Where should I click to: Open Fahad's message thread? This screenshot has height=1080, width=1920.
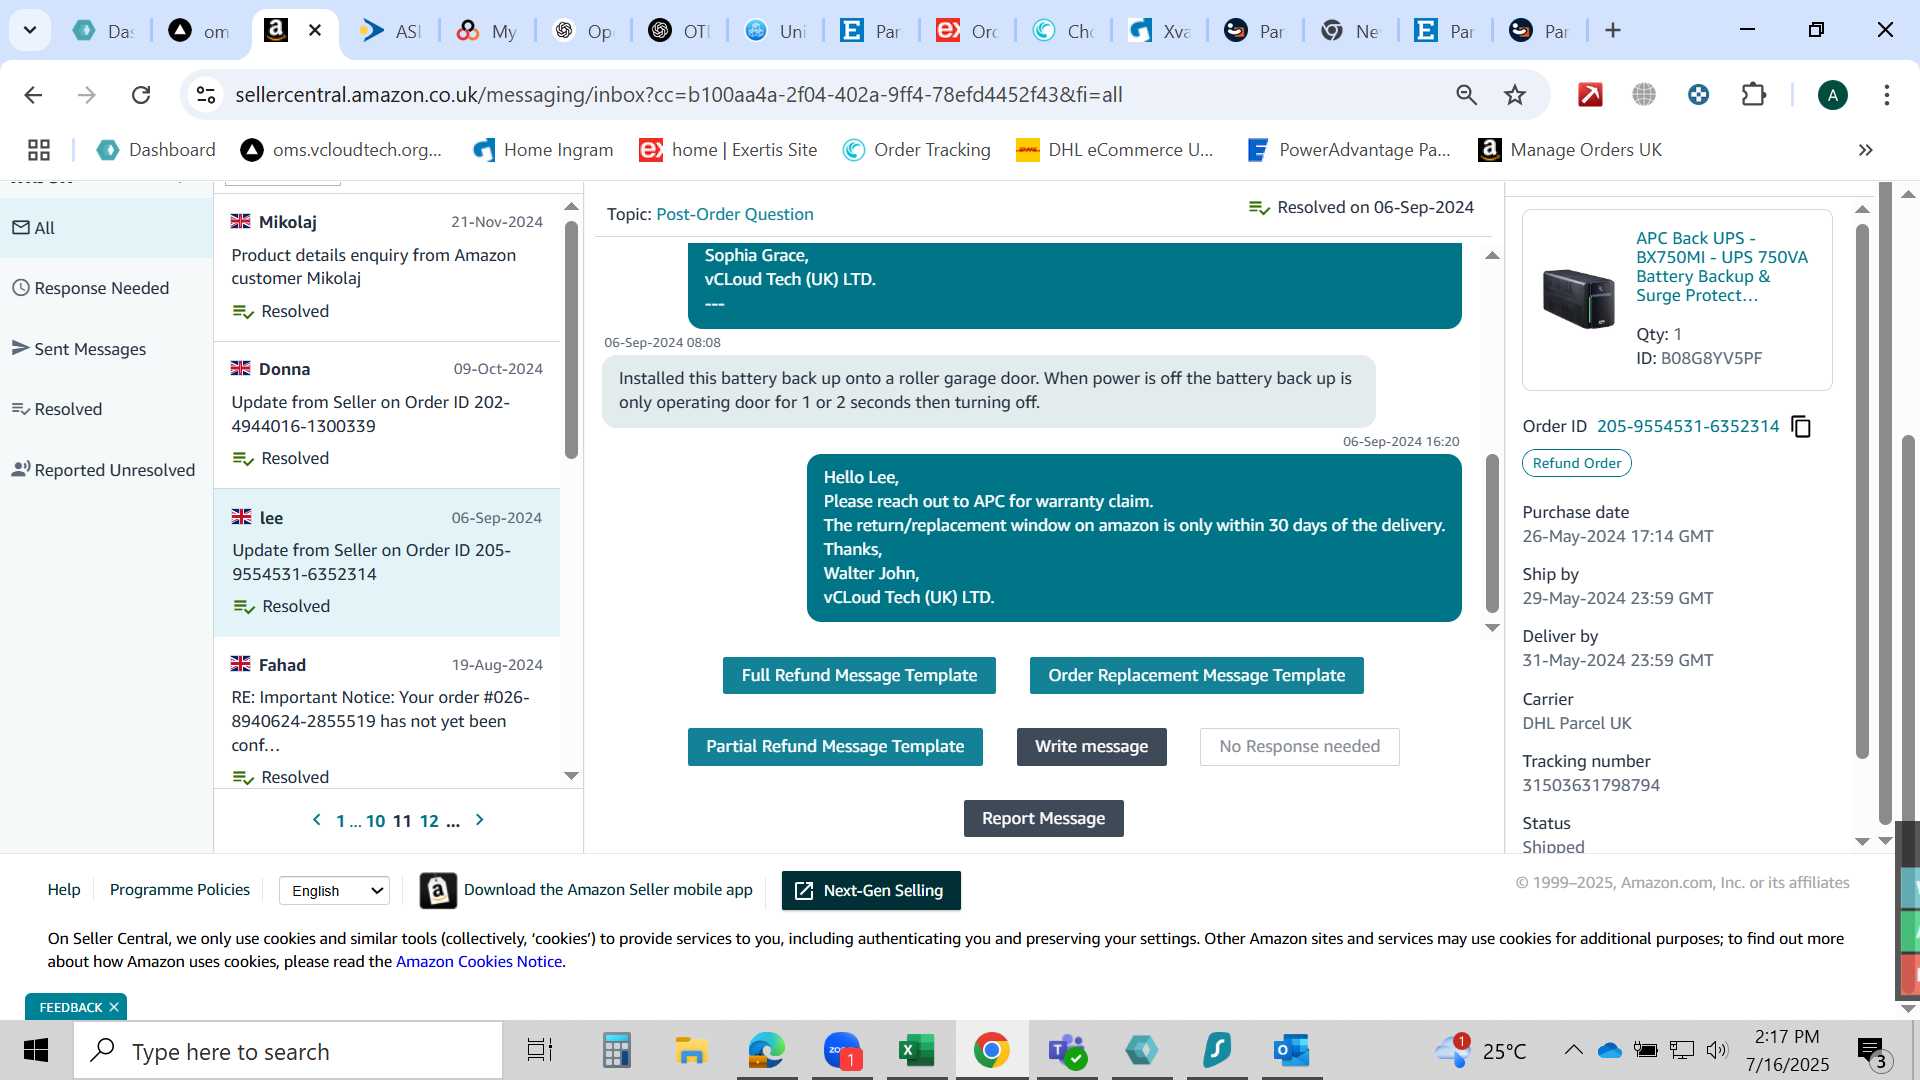tap(387, 712)
